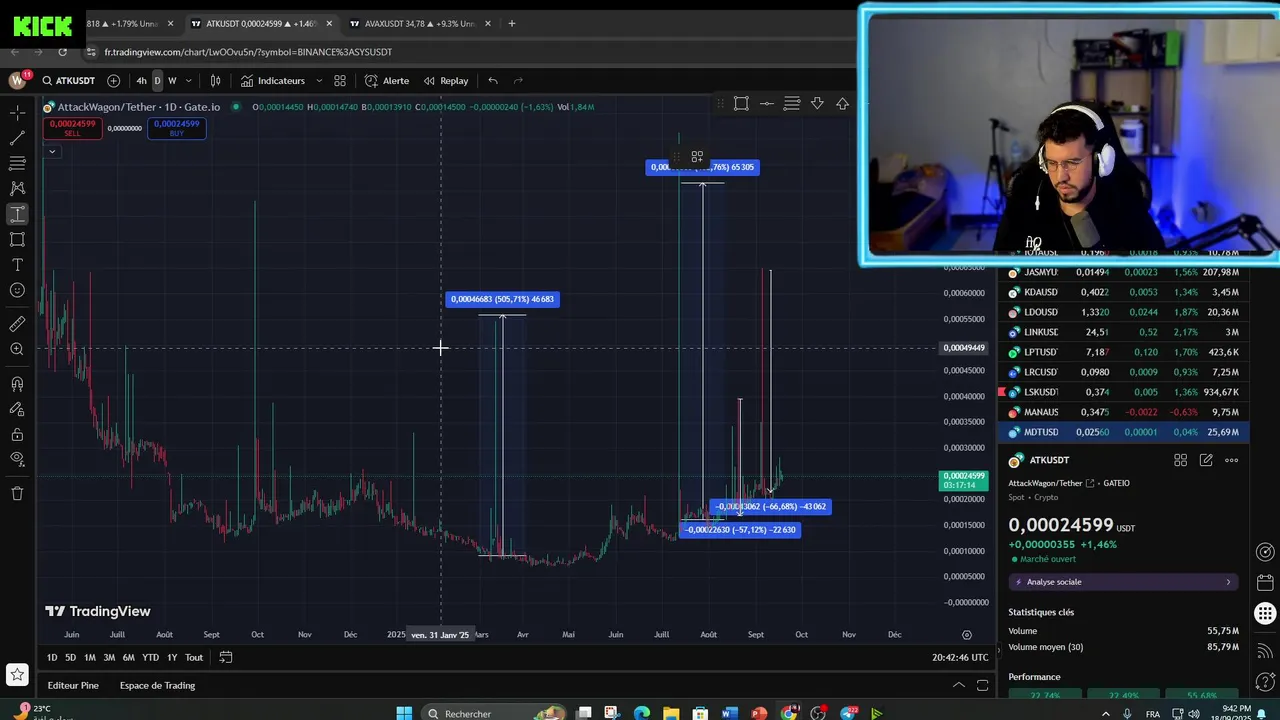The image size is (1280, 720).
Task: Switch to the AVAXUSDT browser tab
Action: click(420, 23)
